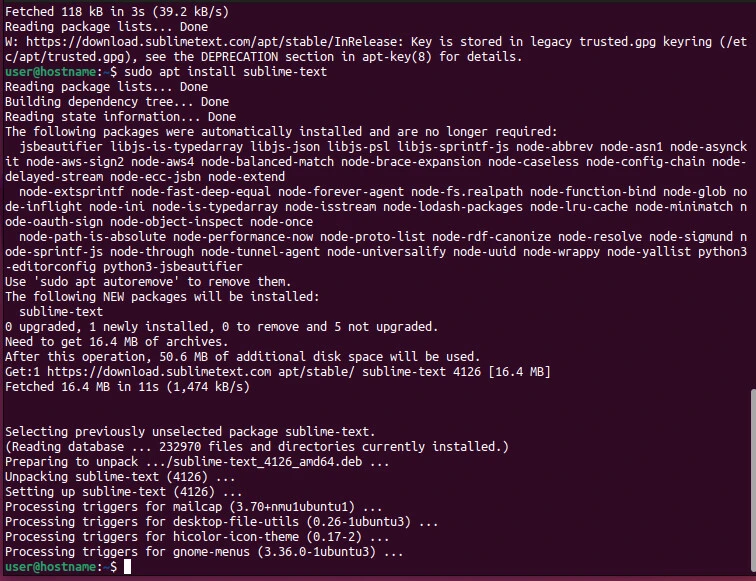This screenshot has height=581, width=756.
Task: Click the empty scrollbar track above the thumb
Action: [751, 200]
